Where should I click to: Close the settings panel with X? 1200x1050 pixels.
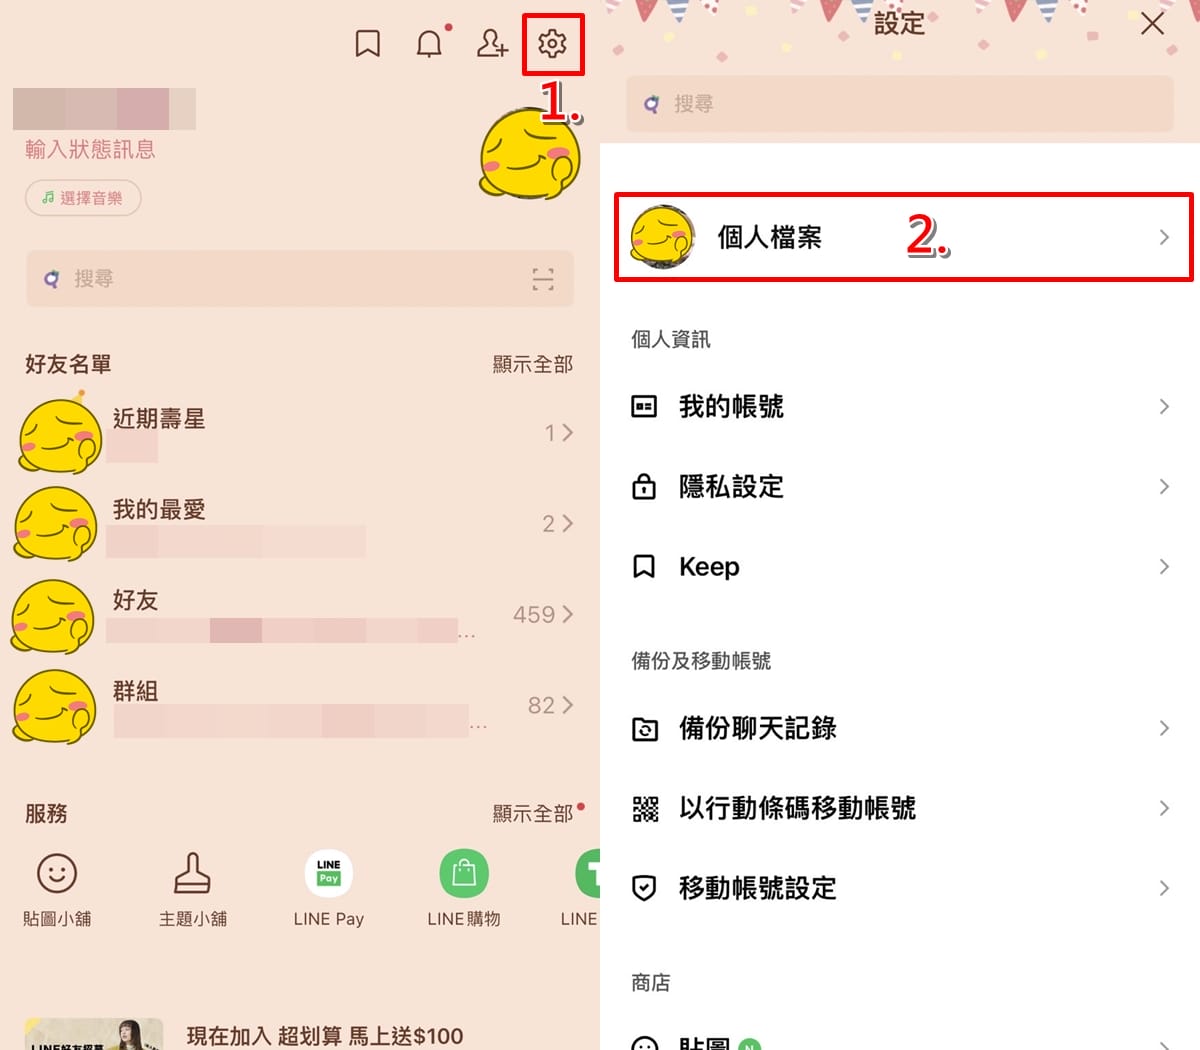coord(1152,24)
